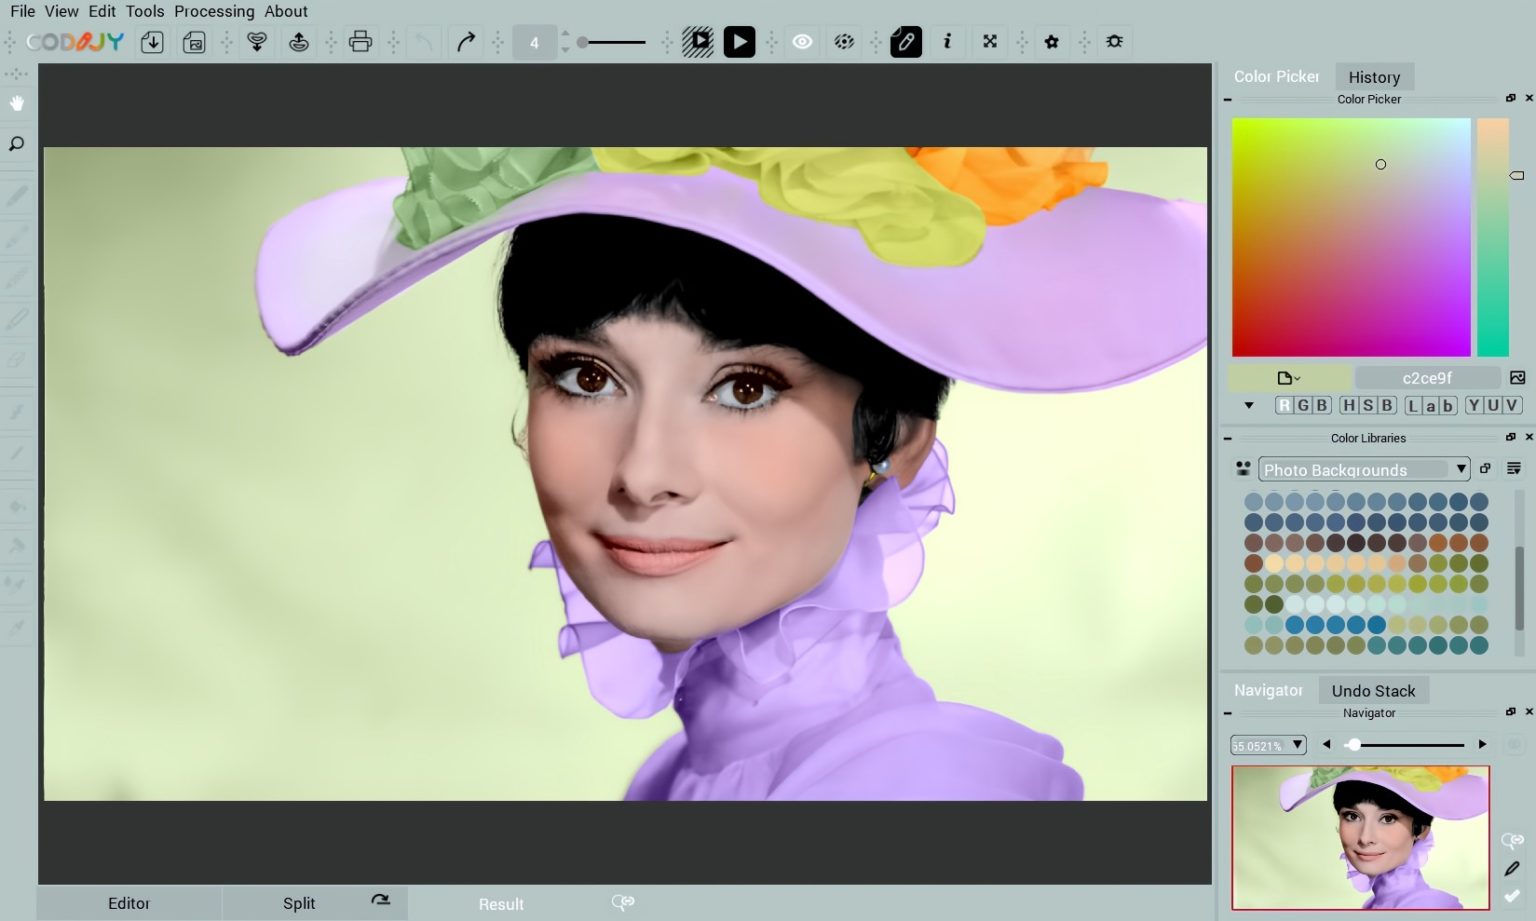1536x921 pixels.
Task: Select the Zoom magnifier tool
Action: coord(16,143)
